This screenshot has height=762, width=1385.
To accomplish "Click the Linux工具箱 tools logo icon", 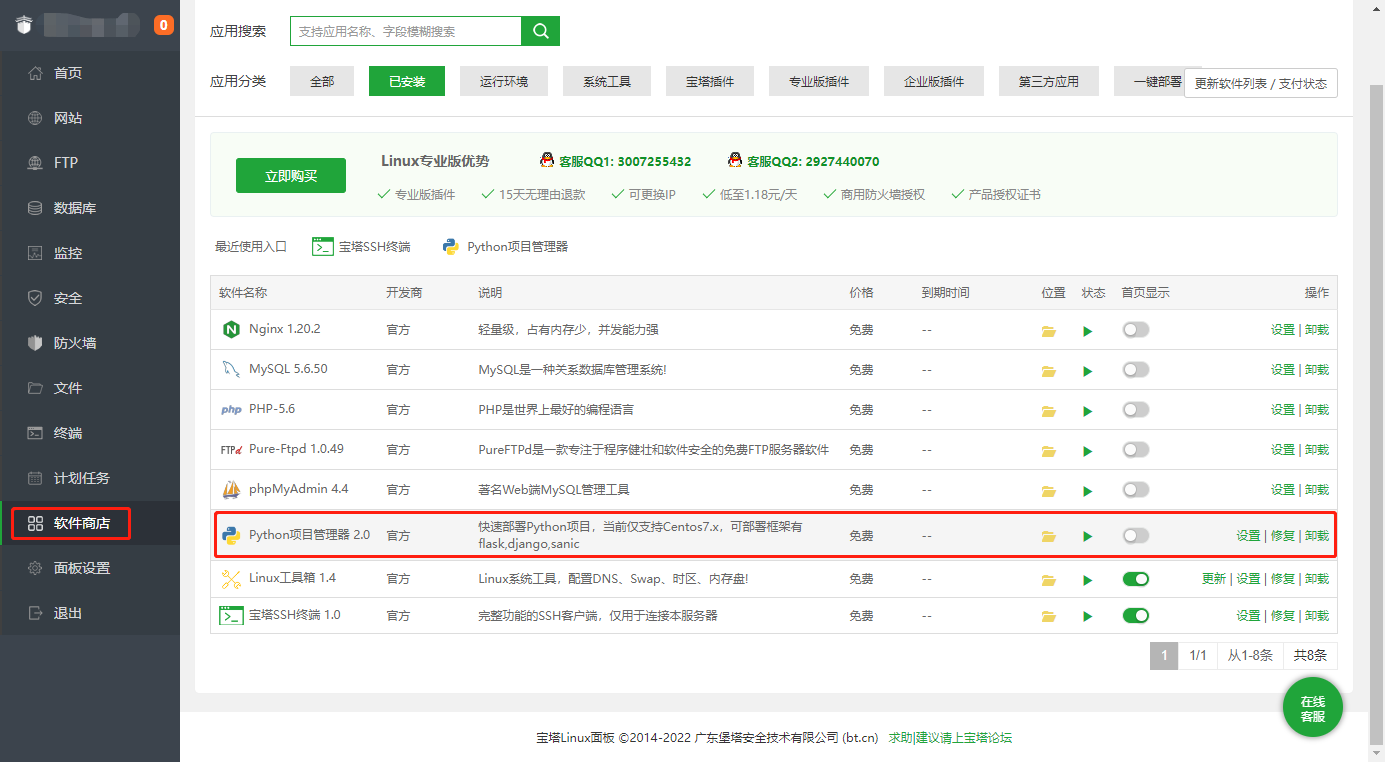I will pyautogui.click(x=231, y=578).
